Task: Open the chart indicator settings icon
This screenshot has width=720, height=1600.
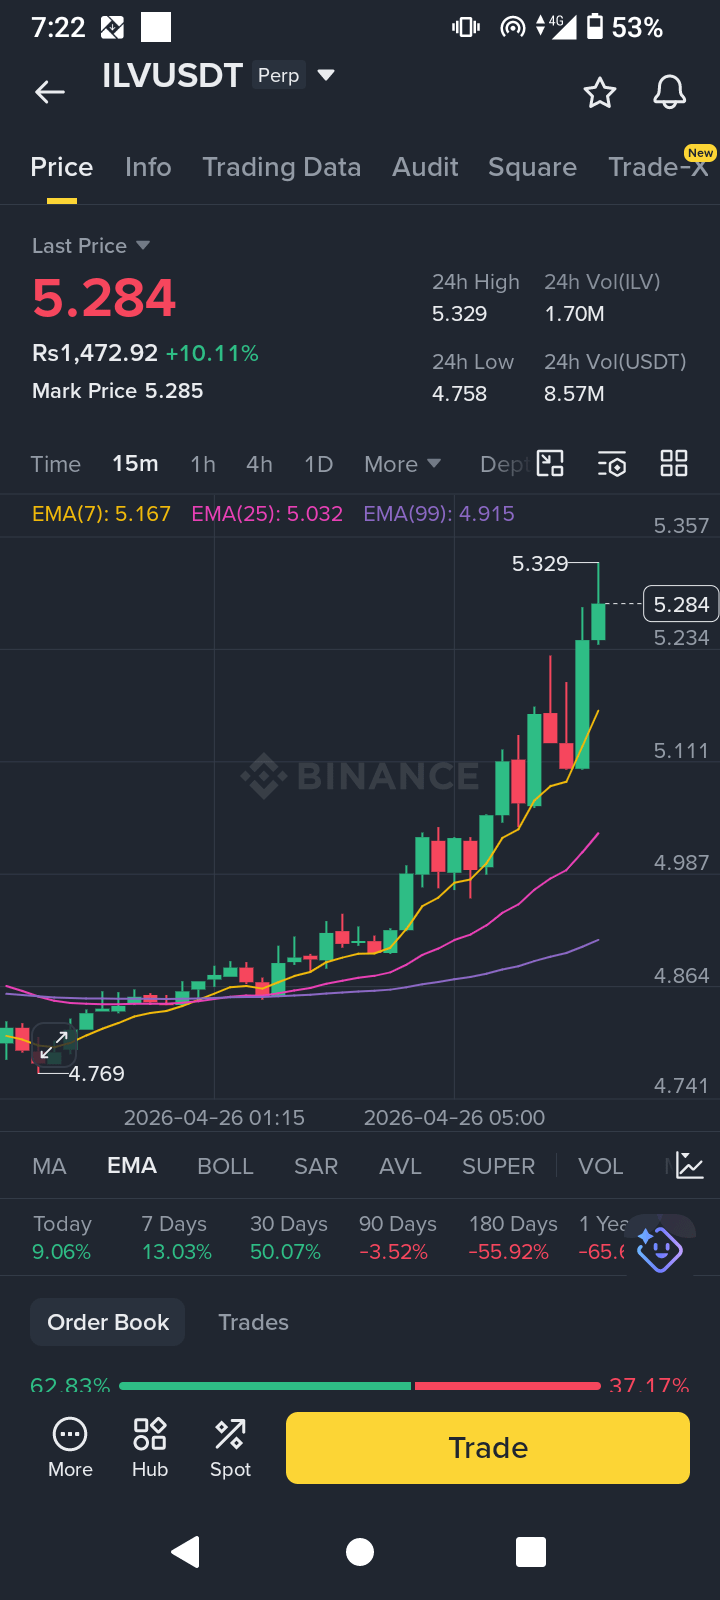Action: (x=612, y=464)
